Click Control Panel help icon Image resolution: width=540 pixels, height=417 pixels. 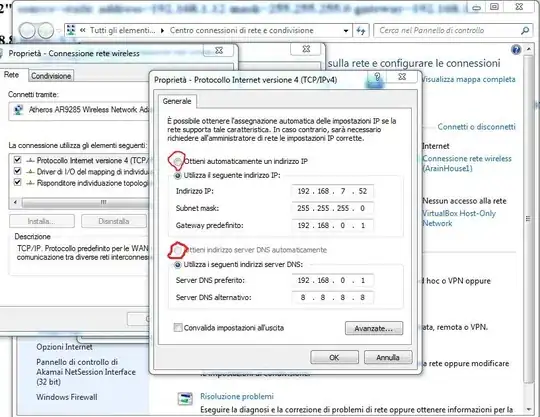516,50
